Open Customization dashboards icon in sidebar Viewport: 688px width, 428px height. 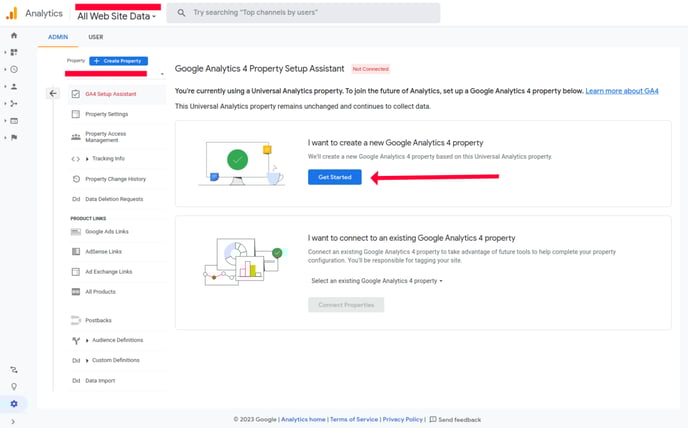coord(14,52)
